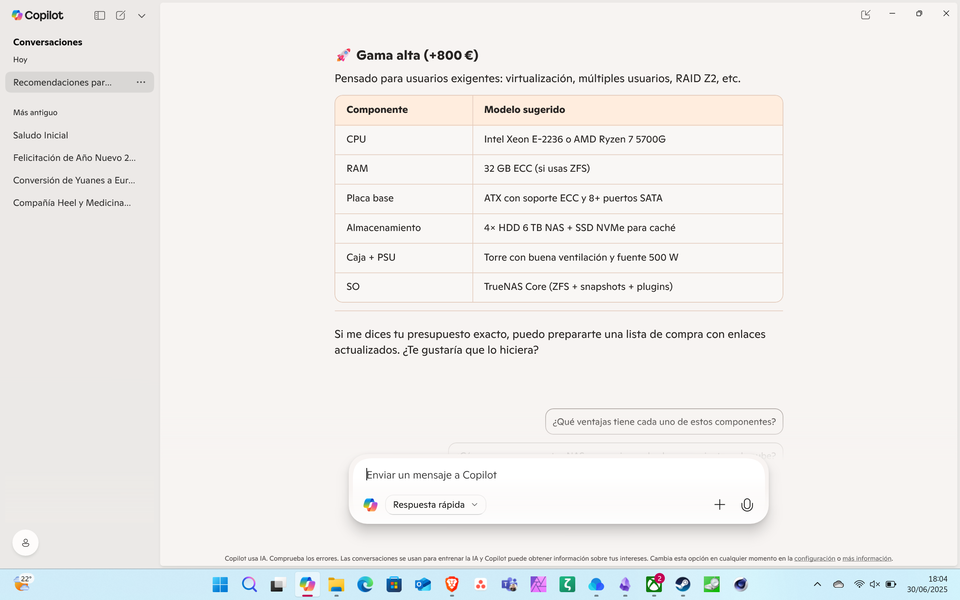960x600 pixels.
Task: Click the '4× HDD 6 TB NAS + SSD NVMe para caché' cell
Action: 628,228
